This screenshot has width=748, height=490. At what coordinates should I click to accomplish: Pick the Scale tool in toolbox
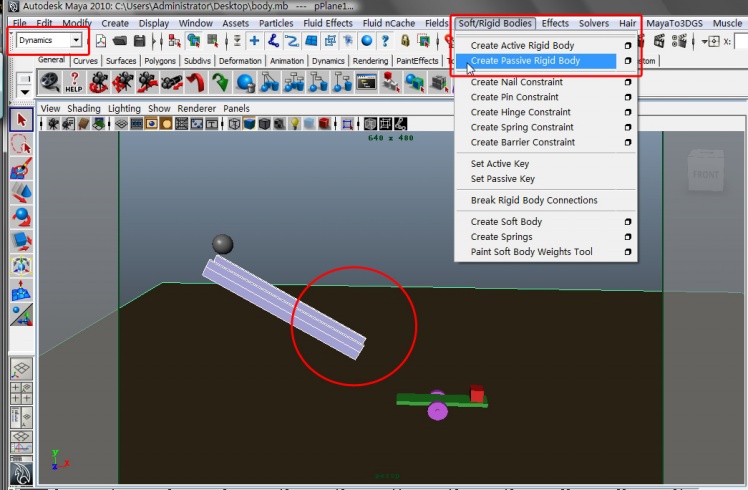click(x=21, y=241)
